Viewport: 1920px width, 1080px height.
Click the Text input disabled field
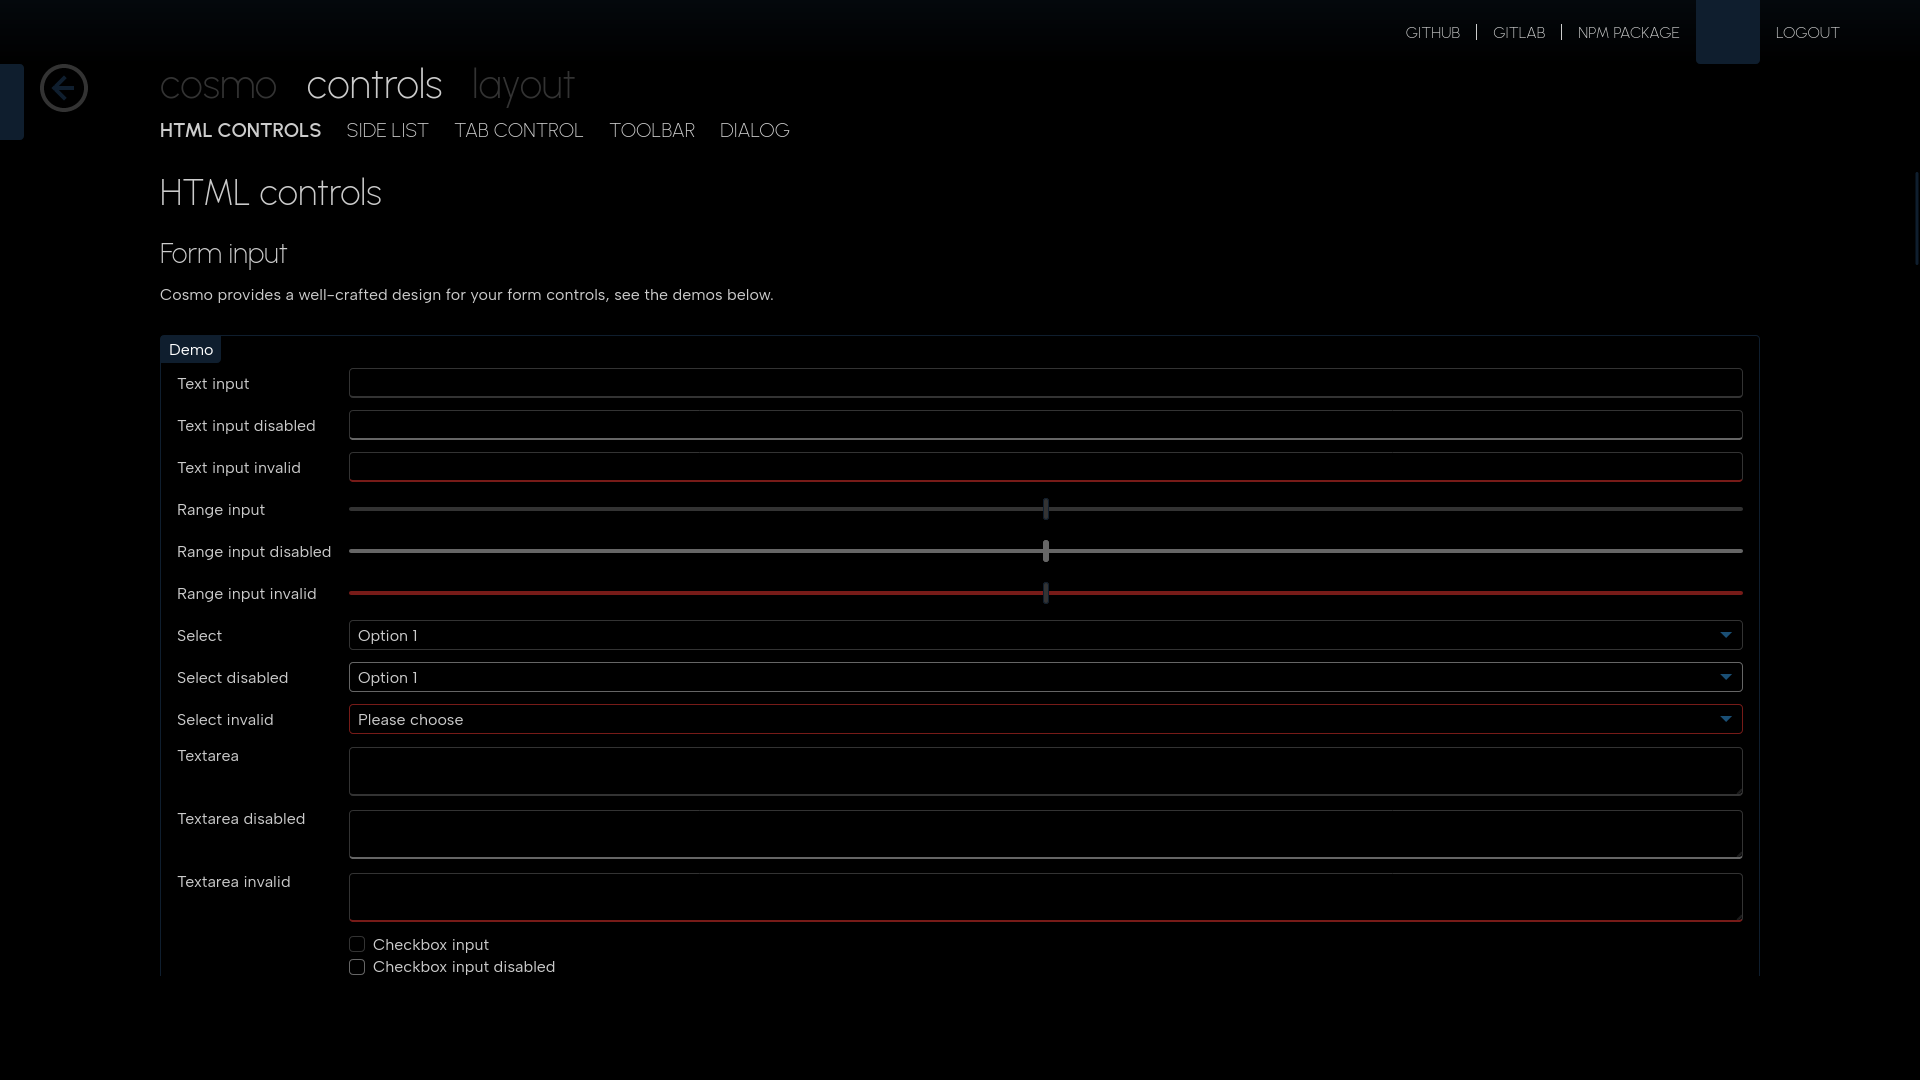pos(1045,425)
